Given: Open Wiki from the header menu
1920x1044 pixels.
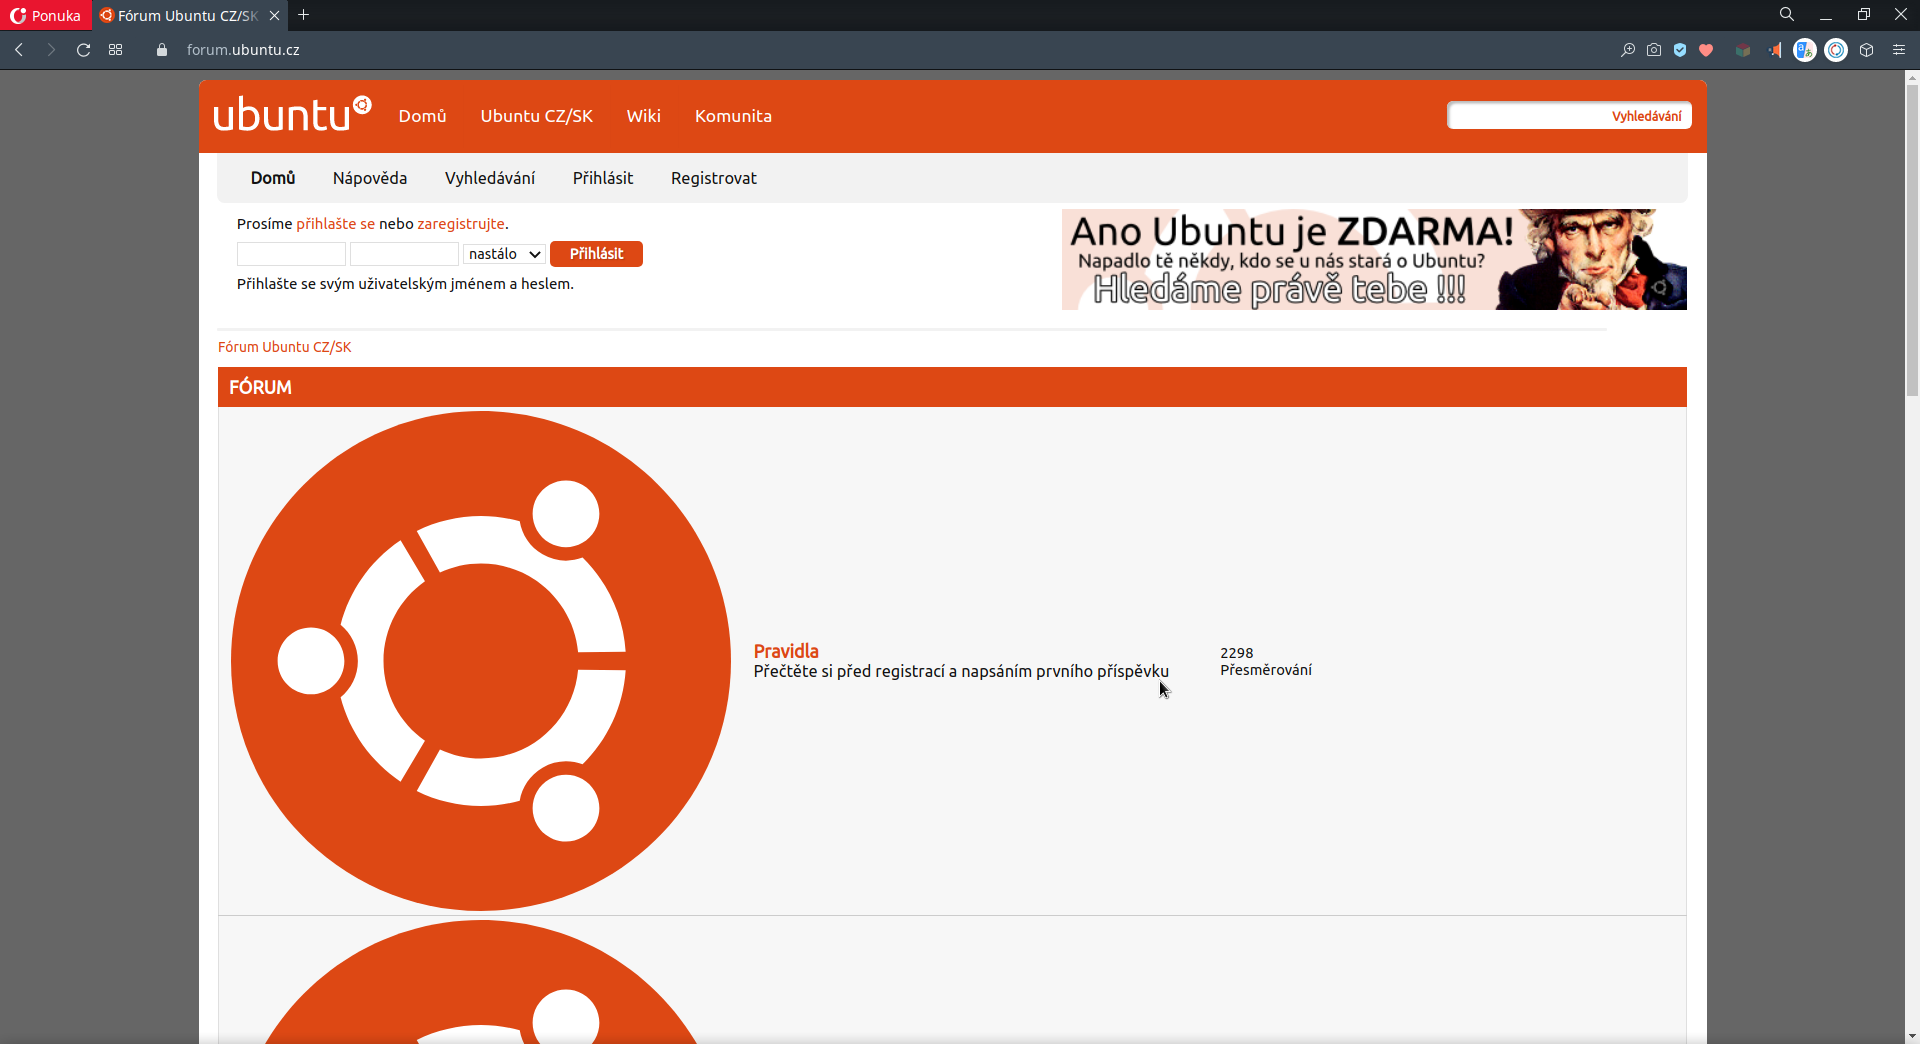Looking at the screenshot, I should tap(643, 116).
